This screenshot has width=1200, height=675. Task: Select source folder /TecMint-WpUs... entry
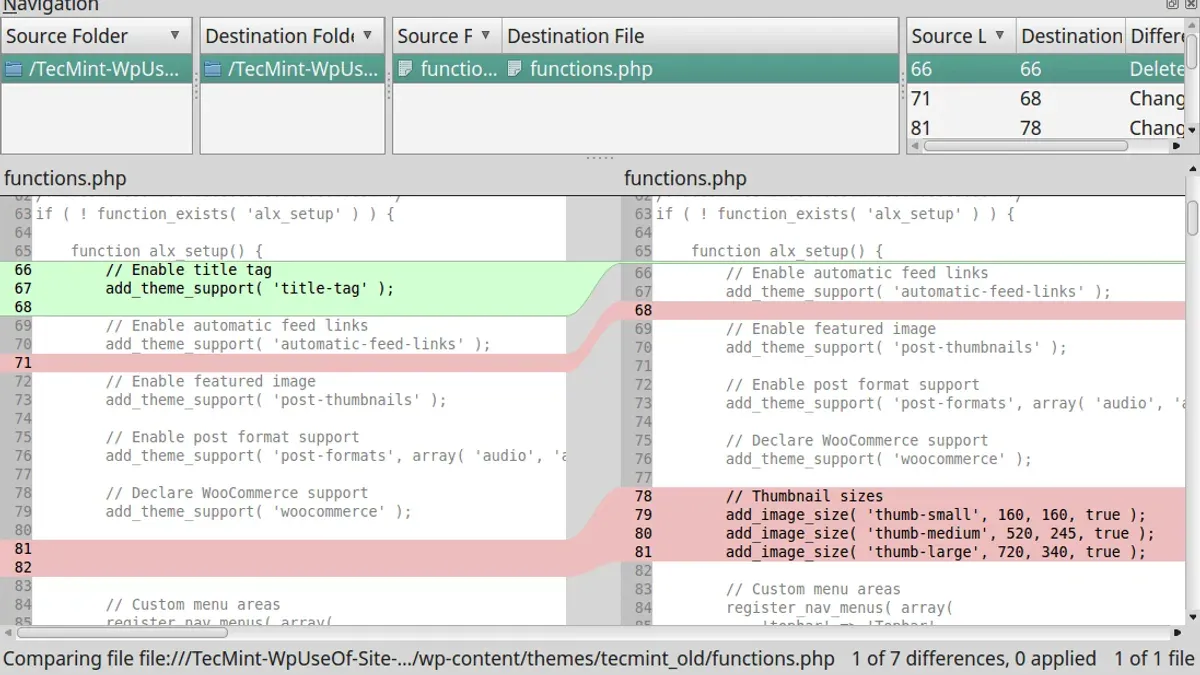click(96, 69)
